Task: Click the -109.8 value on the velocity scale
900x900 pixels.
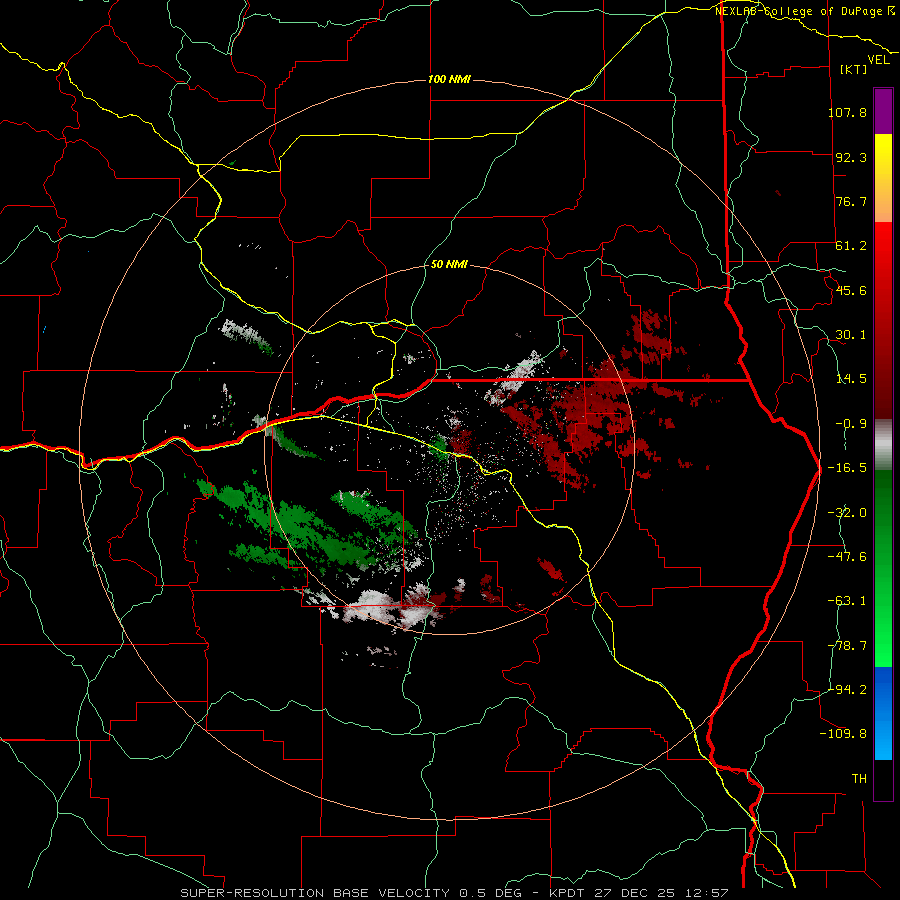Action: 843,734
